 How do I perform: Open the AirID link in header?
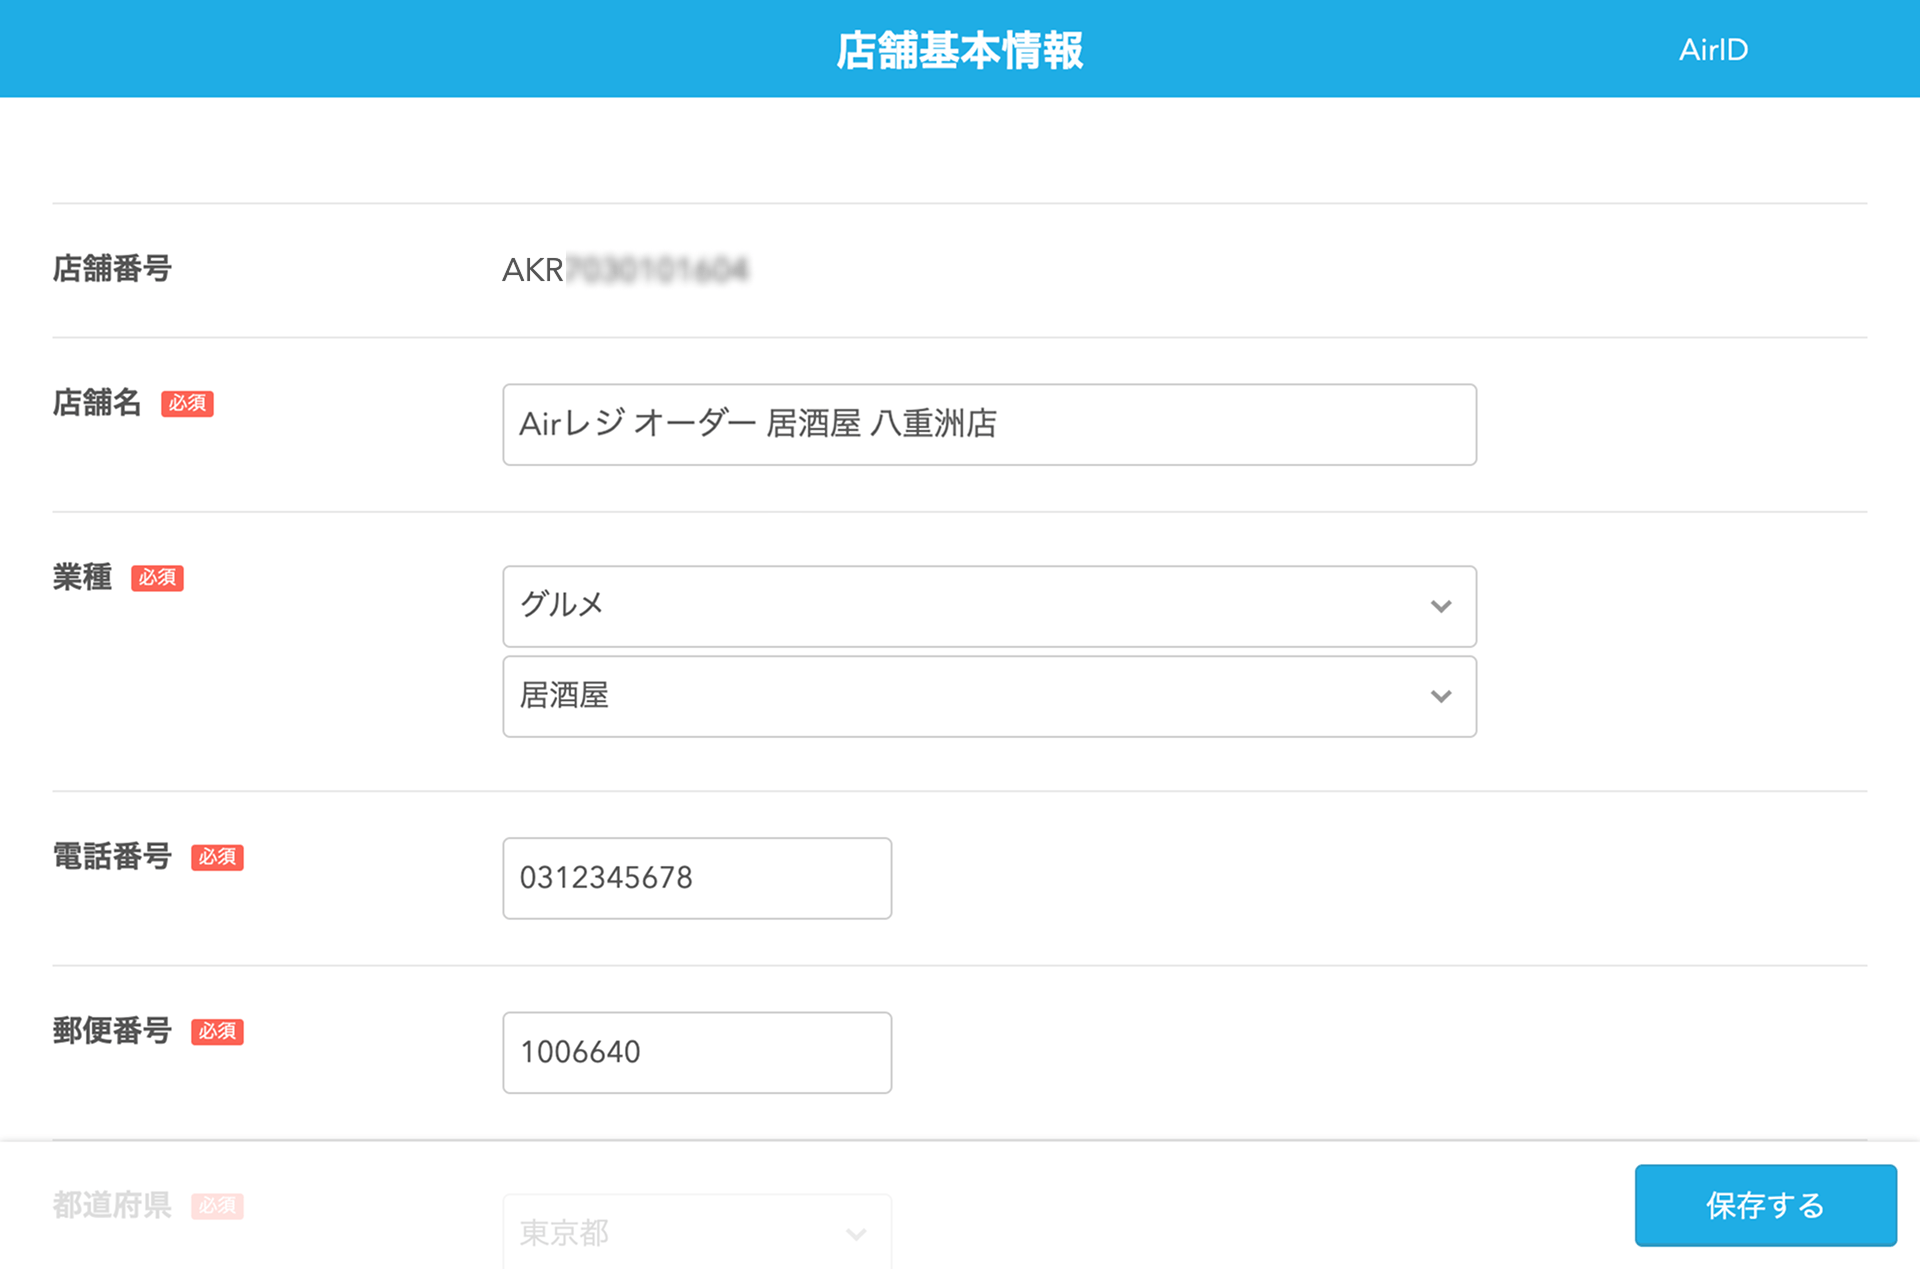[1713, 49]
